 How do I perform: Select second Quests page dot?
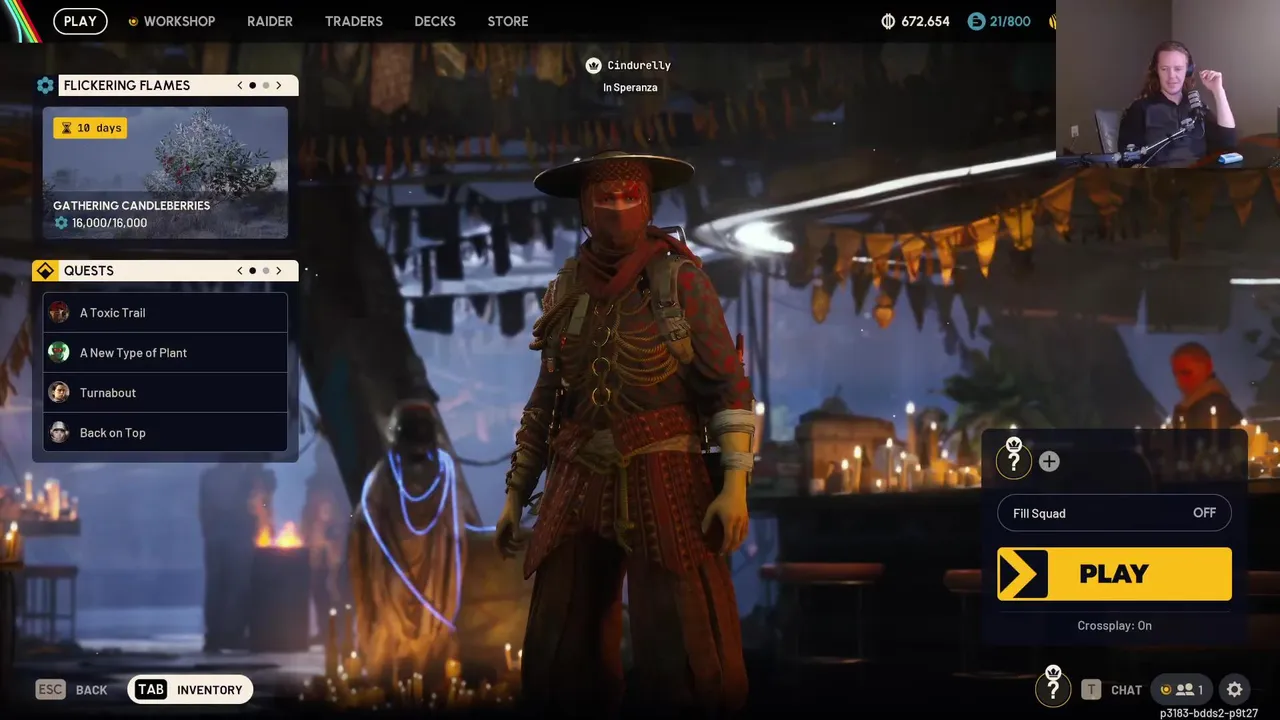pyautogui.click(x=266, y=270)
